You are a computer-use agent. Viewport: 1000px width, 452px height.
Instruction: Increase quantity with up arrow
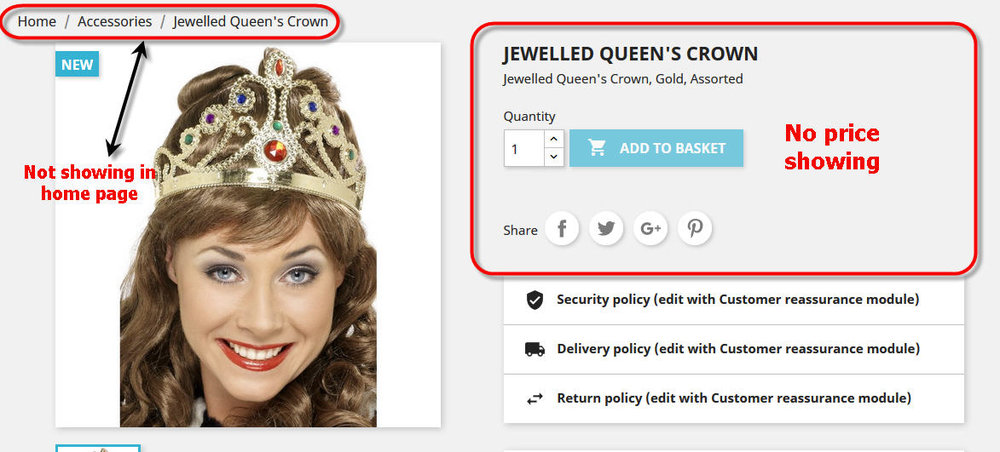pos(554,139)
